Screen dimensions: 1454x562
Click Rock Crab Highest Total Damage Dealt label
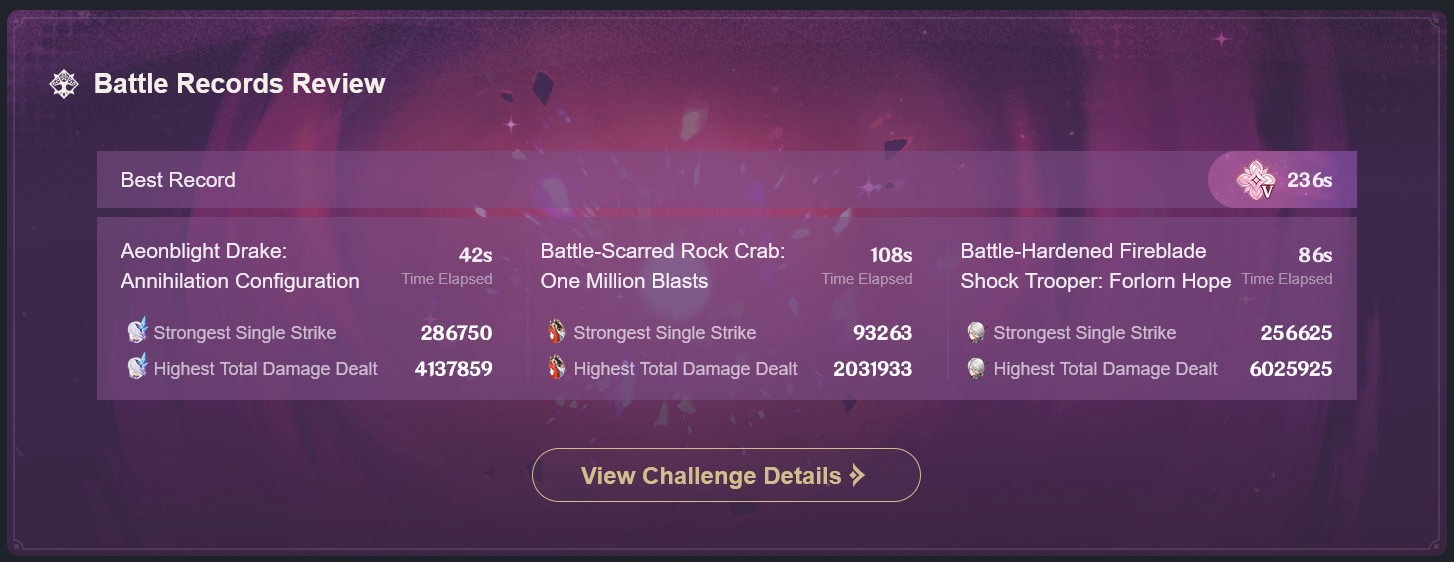(x=685, y=369)
